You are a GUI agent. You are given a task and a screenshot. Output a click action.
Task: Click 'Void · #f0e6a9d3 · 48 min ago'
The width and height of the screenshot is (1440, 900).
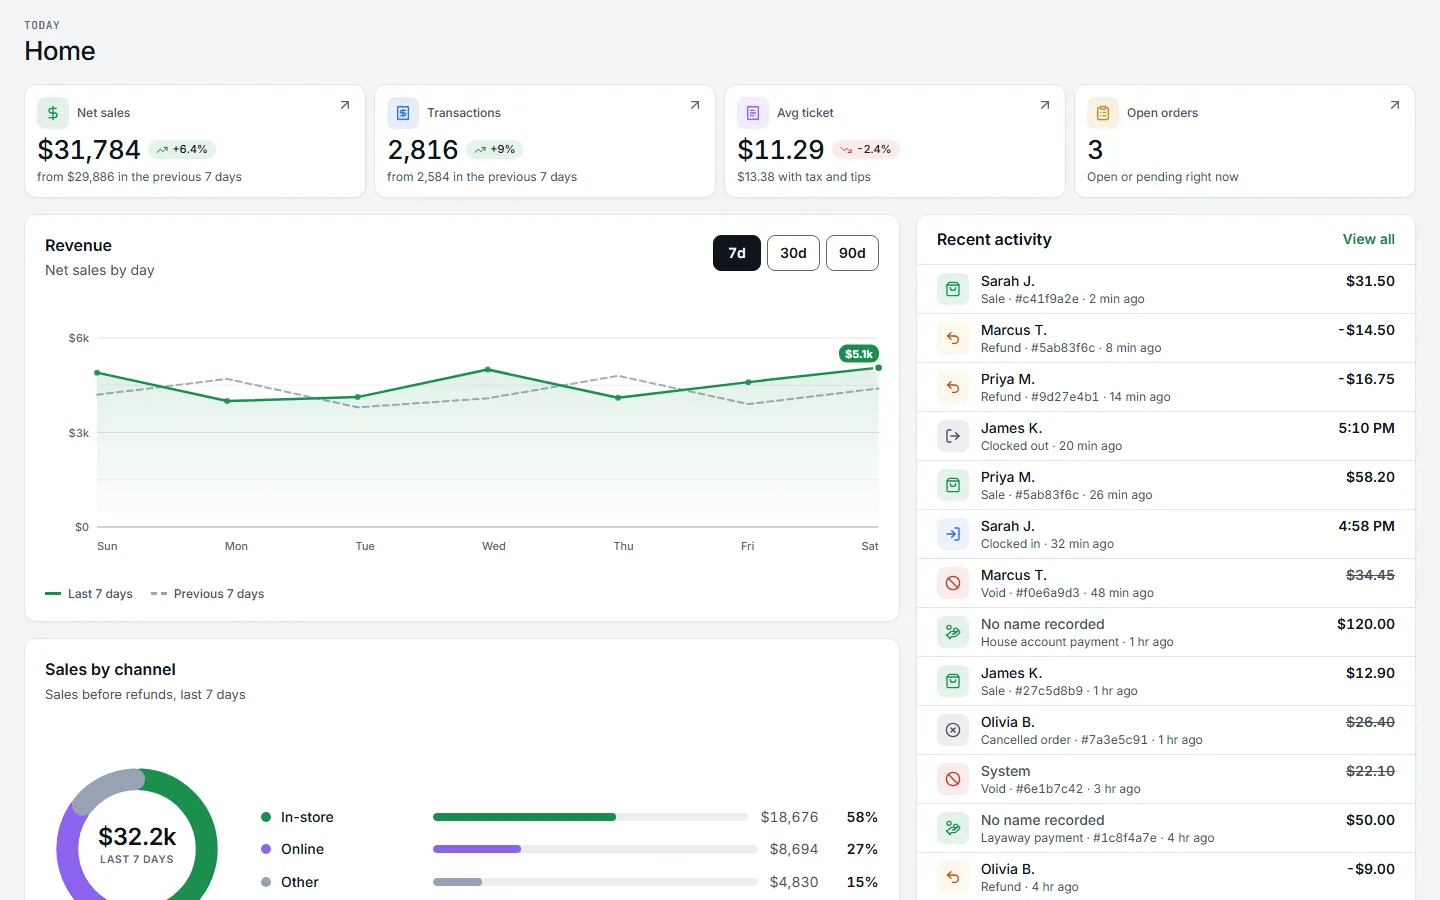click(1067, 593)
